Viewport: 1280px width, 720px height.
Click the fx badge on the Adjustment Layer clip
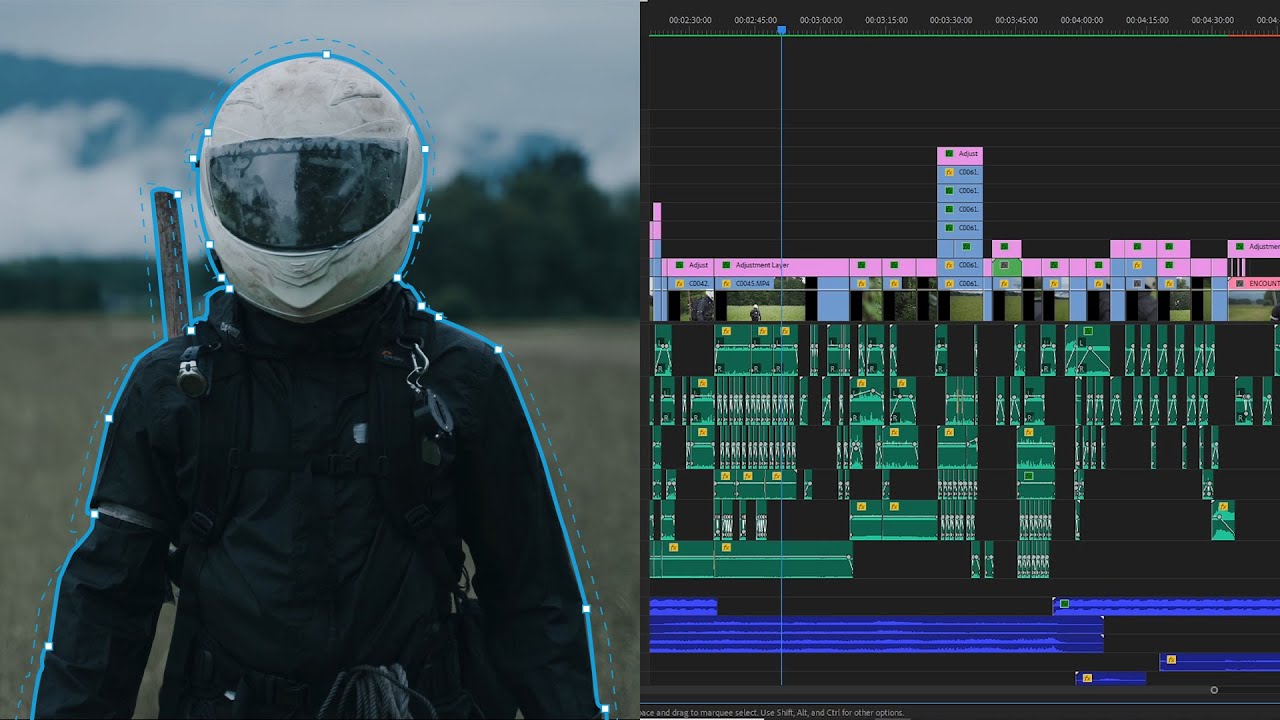point(726,265)
